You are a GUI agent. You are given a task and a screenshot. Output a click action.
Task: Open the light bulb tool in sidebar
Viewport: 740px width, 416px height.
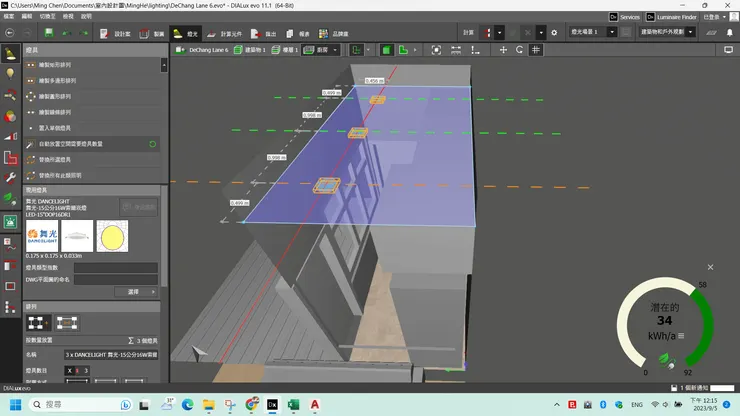point(10,72)
